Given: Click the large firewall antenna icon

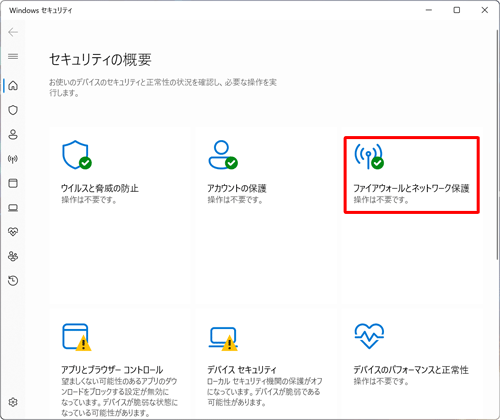Looking at the screenshot, I should click(369, 156).
